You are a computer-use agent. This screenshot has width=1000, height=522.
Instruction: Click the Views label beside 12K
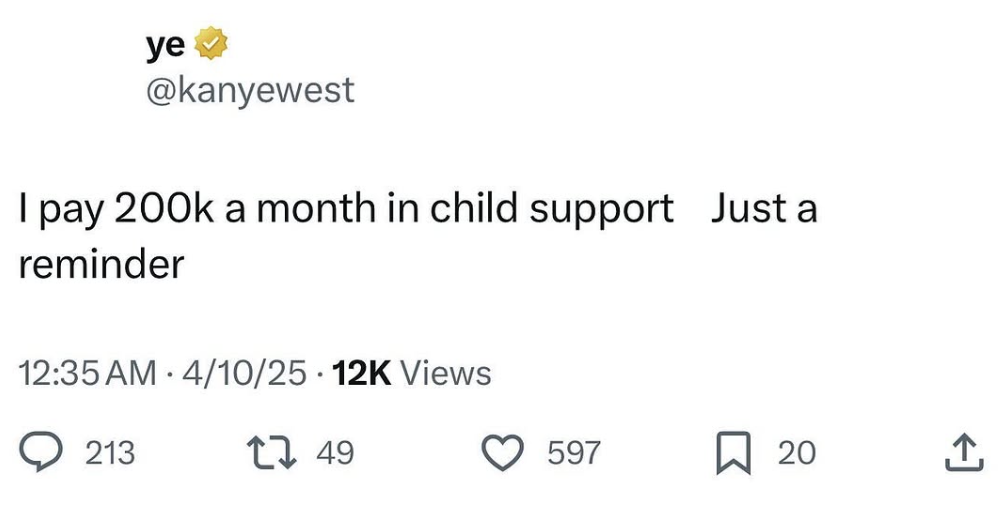click(445, 373)
